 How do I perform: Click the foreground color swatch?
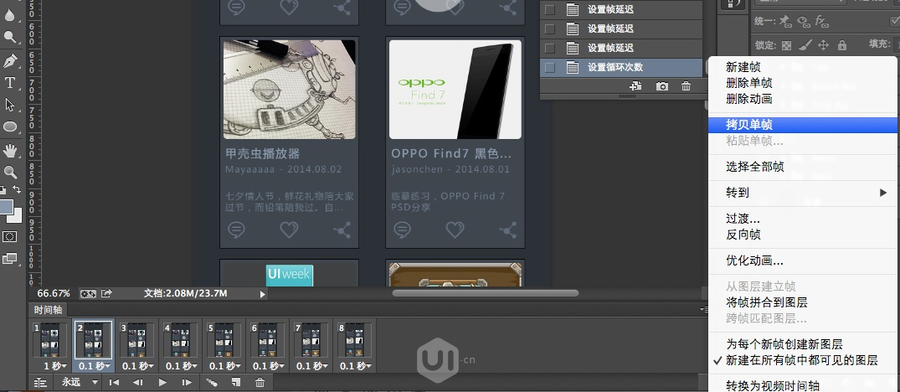point(6,207)
